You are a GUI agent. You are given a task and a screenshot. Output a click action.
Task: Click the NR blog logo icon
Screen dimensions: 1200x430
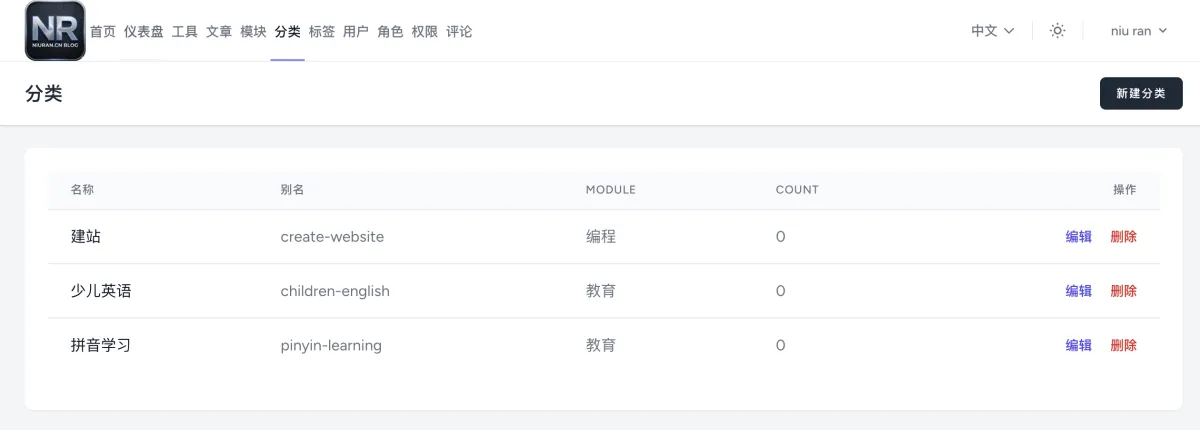pyautogui.click(x=55, y=31)
